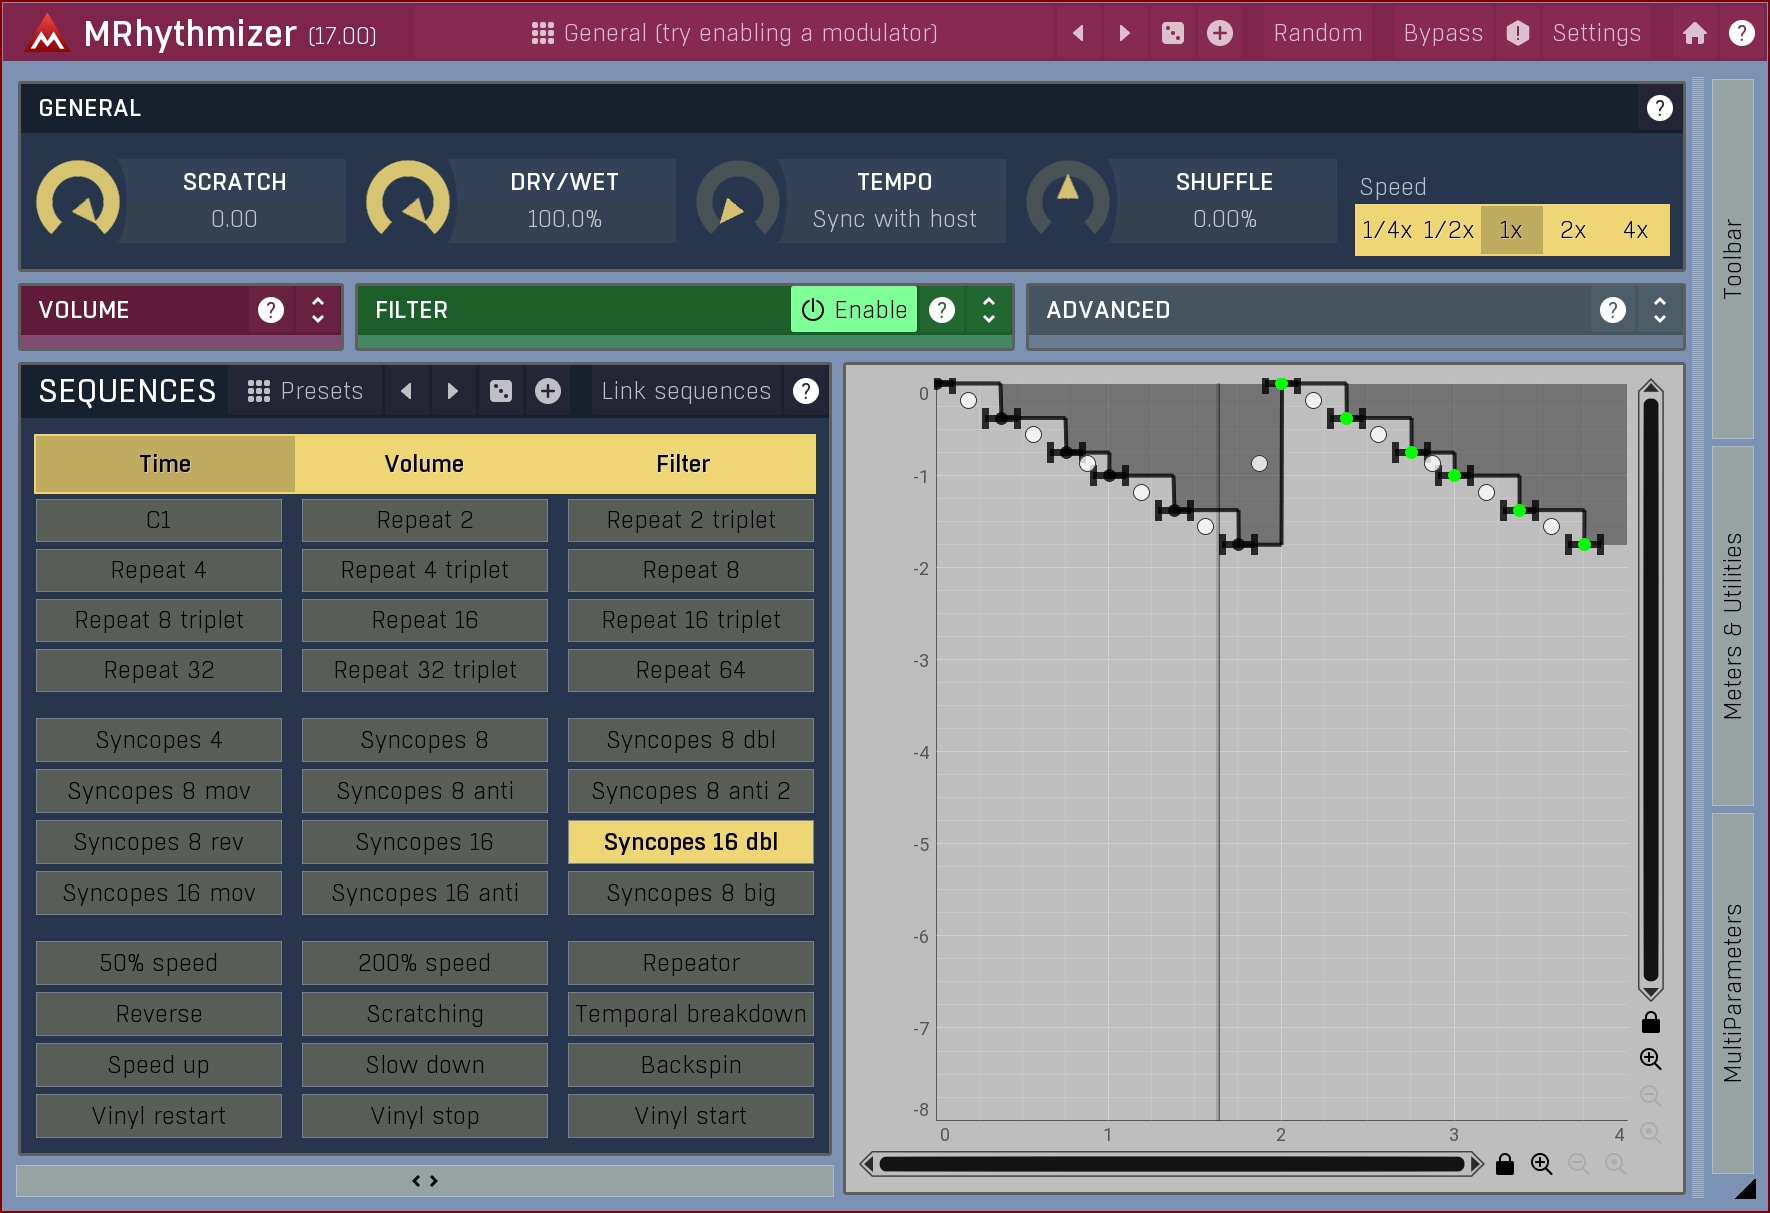This screenshot has height=1213, width=1770.
Task: Switch to the Volume sequence tab
Action: 424,464
